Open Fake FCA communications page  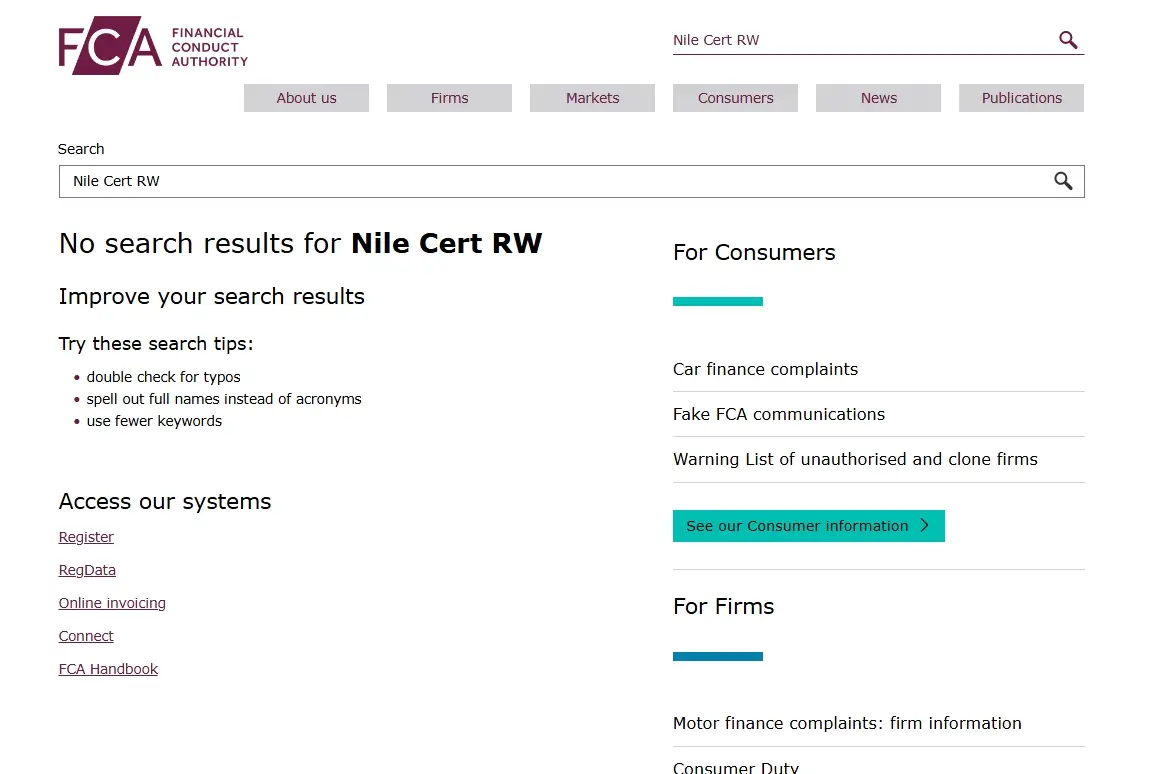[x=778, y=414]
